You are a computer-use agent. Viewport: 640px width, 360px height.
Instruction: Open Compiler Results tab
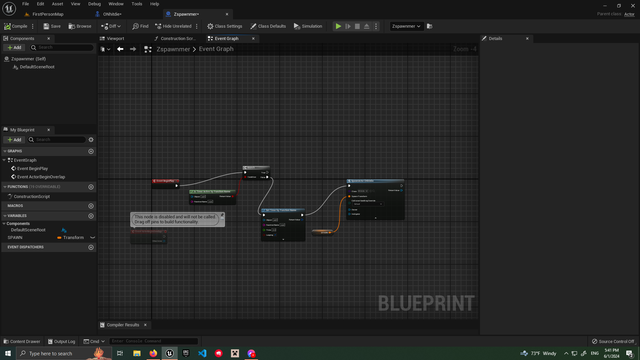pyautogui.click(x=122, y=325)
